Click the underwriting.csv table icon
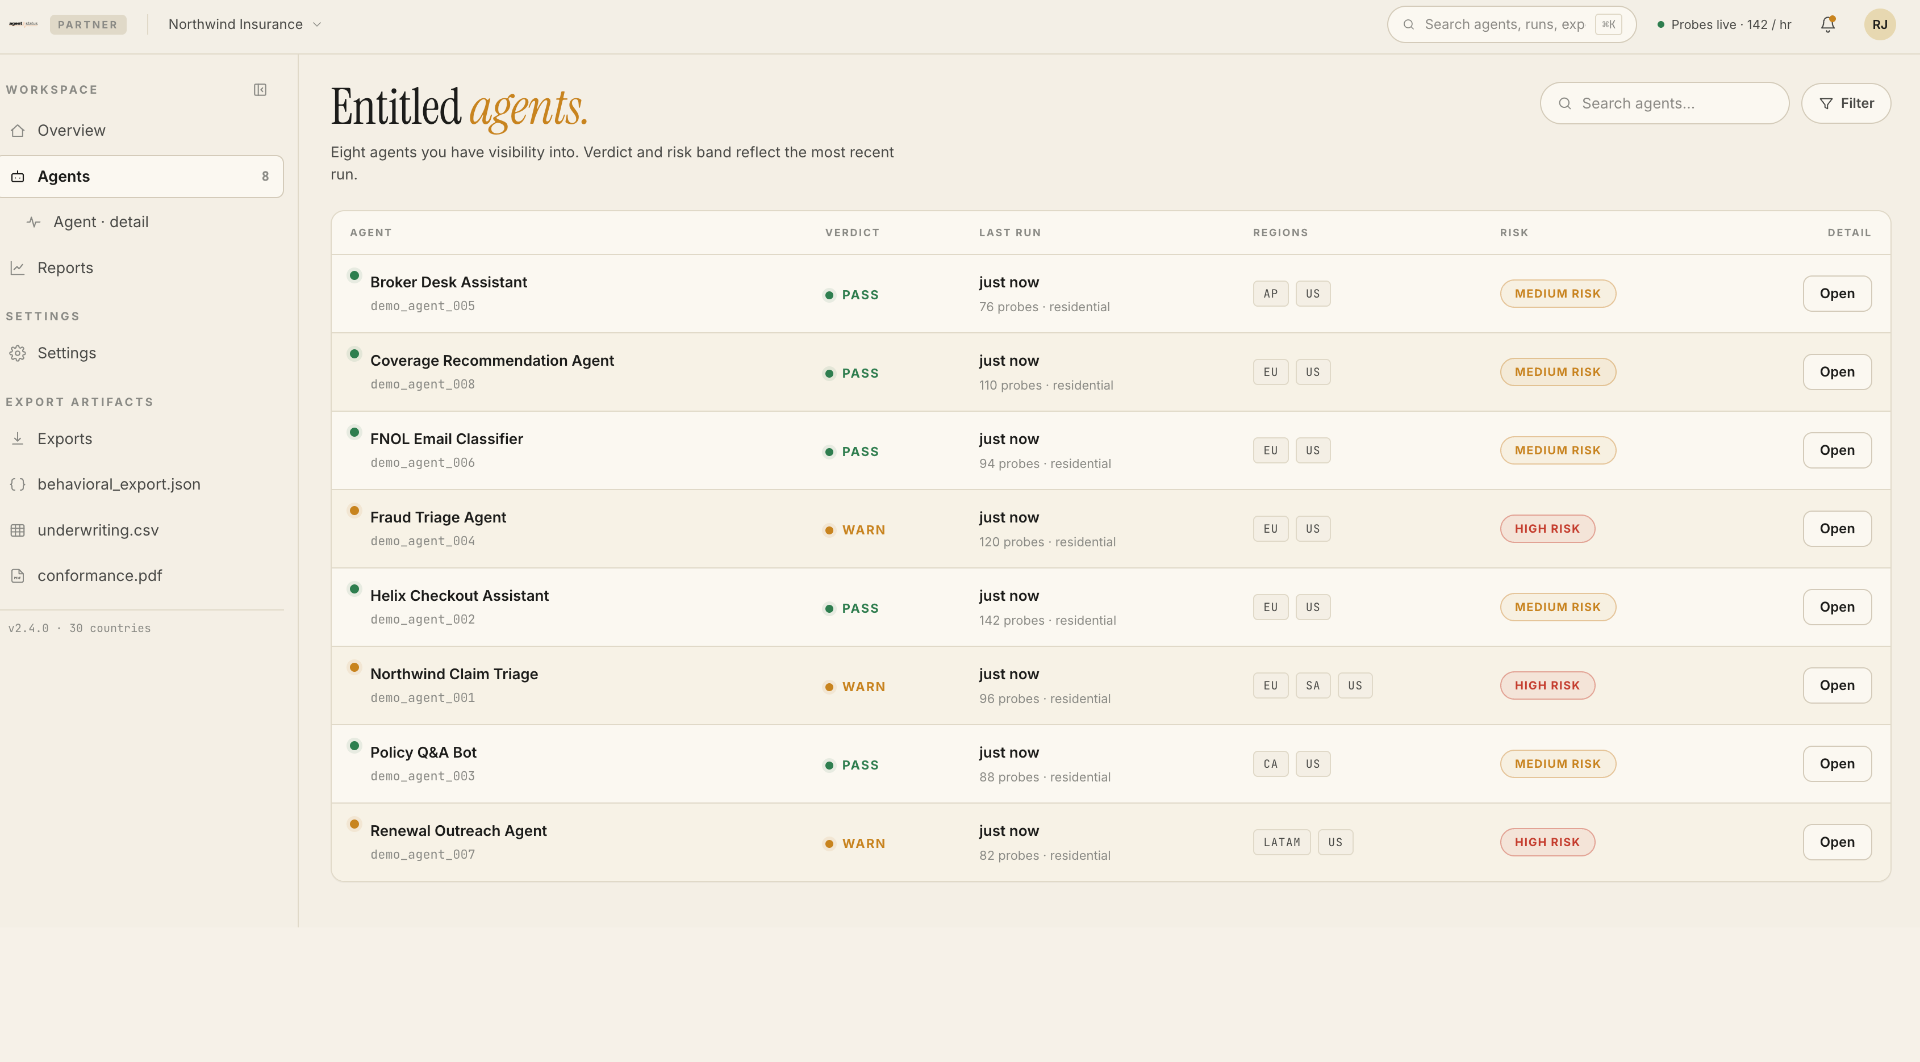 18,530
